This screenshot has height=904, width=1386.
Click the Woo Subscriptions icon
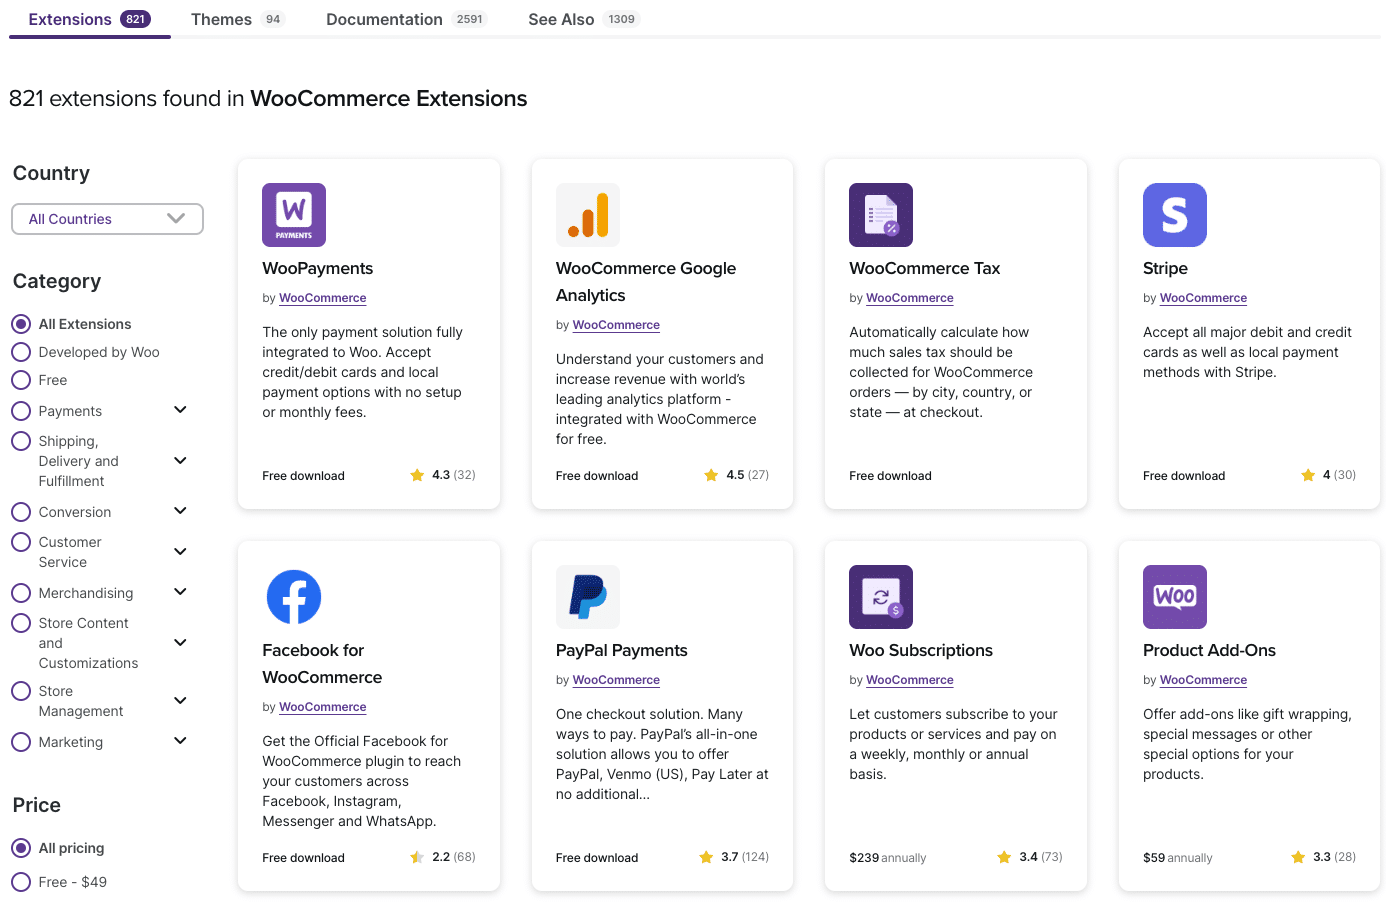(x=881, y=597)
